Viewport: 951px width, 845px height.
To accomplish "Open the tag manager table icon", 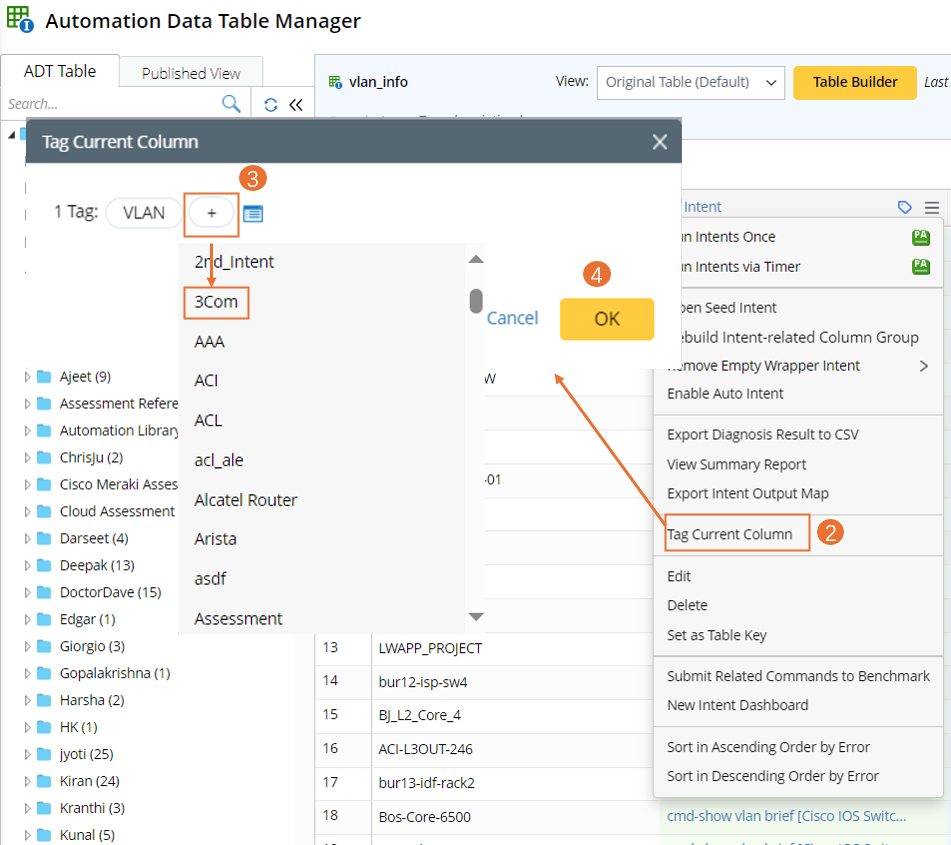I will pos(253,213).
